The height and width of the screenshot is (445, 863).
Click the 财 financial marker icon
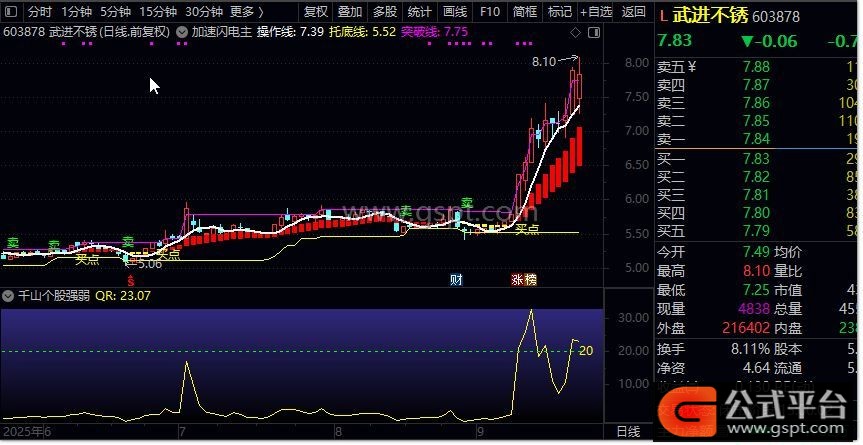[456, 280]
